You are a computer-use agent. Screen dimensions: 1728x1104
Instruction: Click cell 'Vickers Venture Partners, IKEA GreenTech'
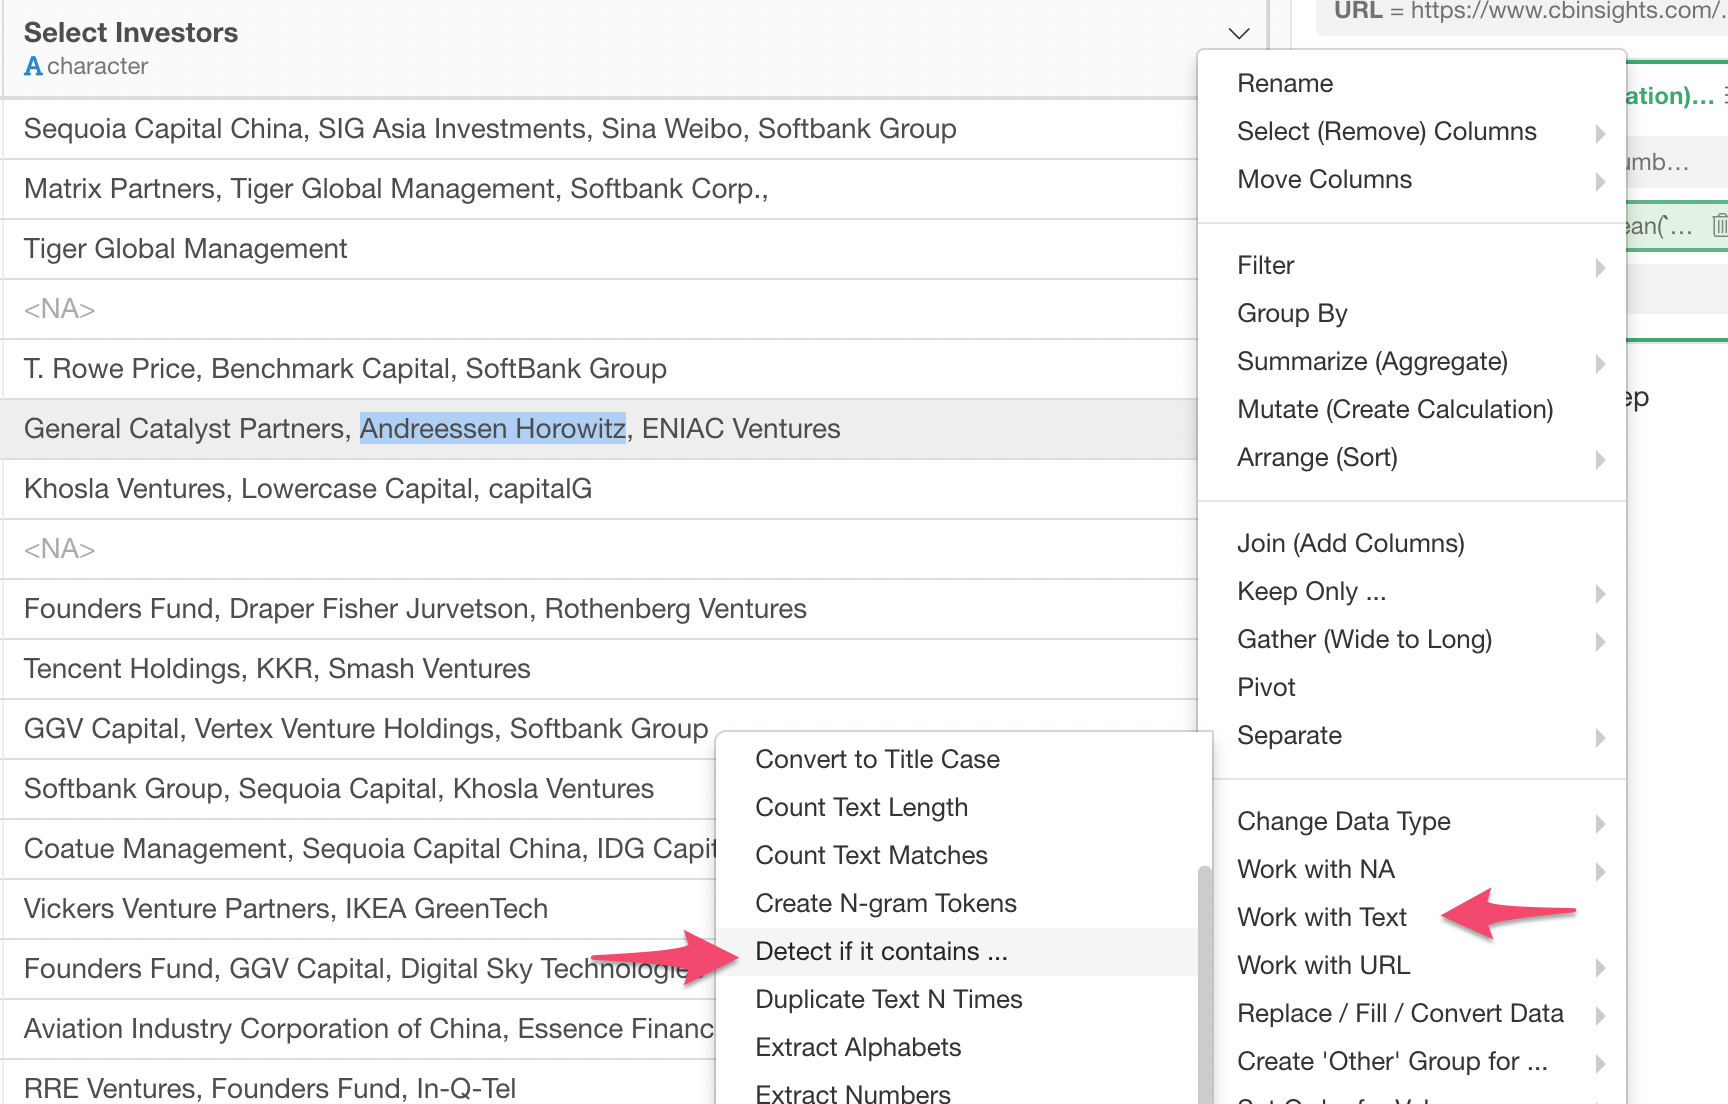click(x=359, y=909)
